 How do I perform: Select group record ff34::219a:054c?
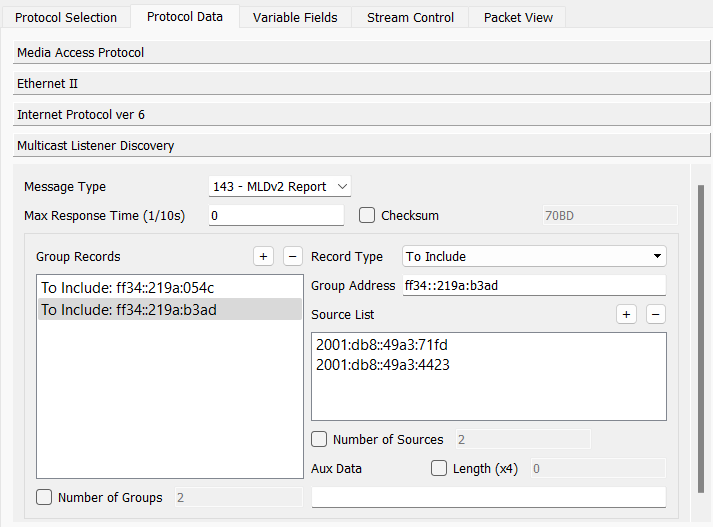127,288
